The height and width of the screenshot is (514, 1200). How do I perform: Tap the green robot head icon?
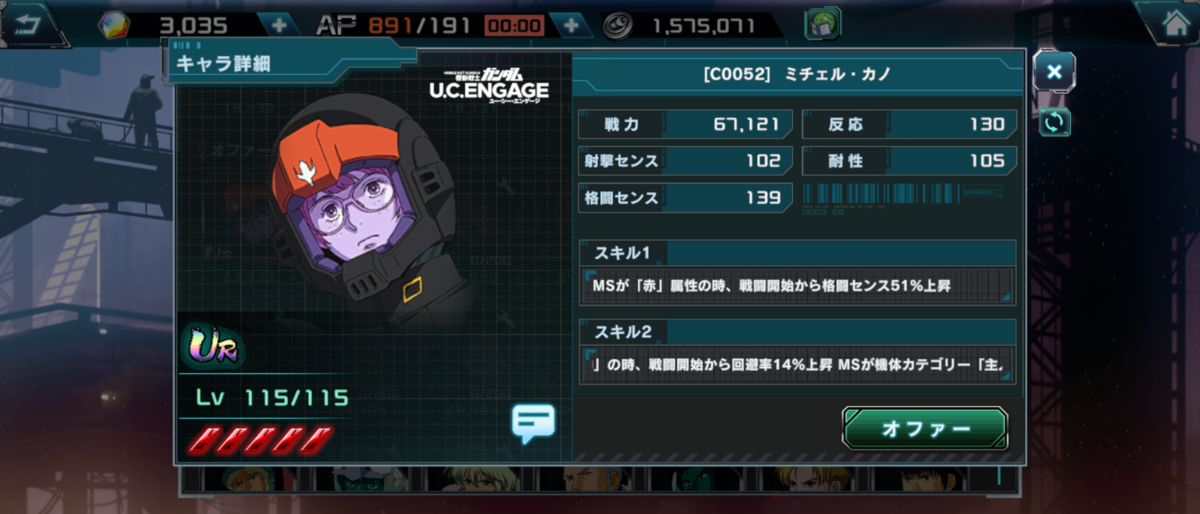click(823, 24)
